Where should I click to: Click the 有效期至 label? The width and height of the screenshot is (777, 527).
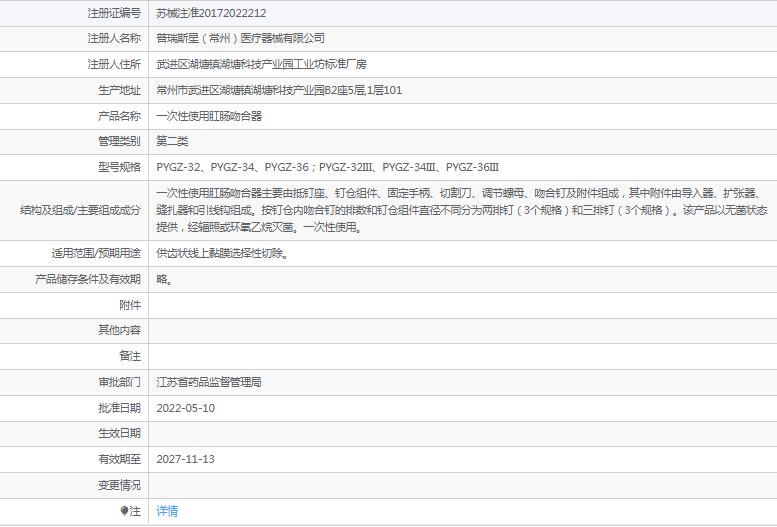click(119, 459)
